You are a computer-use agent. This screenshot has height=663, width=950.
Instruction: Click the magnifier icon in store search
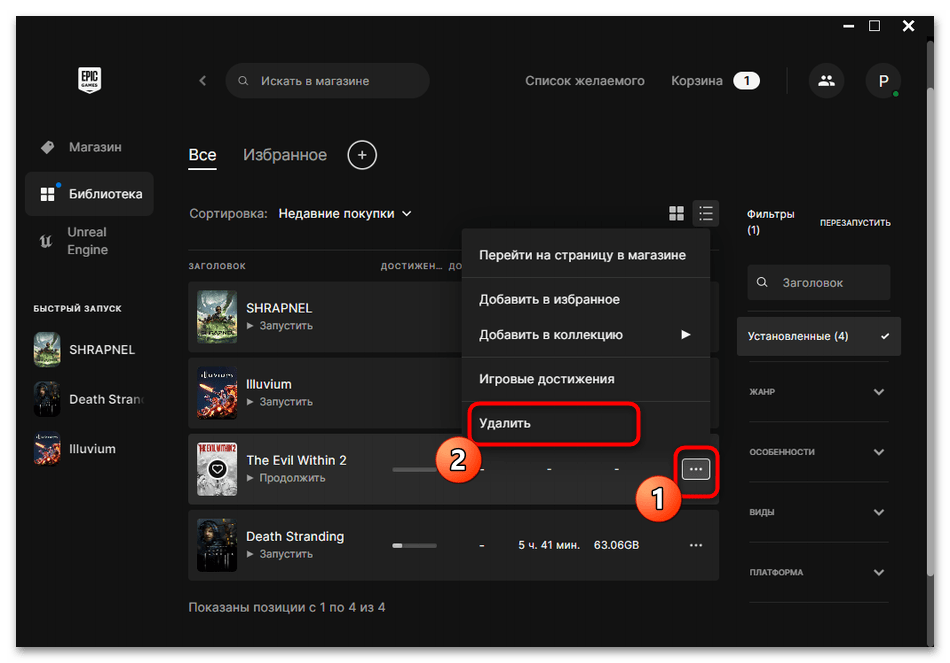click(x=243, y=81)
